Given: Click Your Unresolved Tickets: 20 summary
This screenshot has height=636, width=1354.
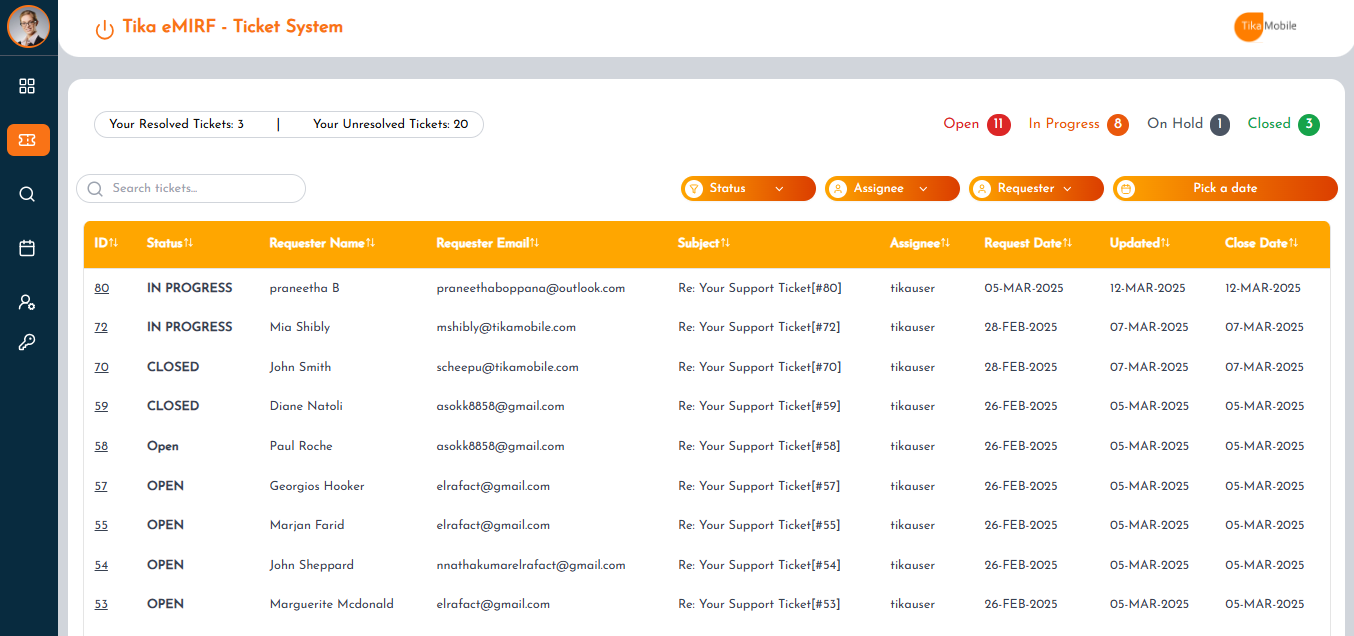Looking at the screenshot, I should pos(390,124).
